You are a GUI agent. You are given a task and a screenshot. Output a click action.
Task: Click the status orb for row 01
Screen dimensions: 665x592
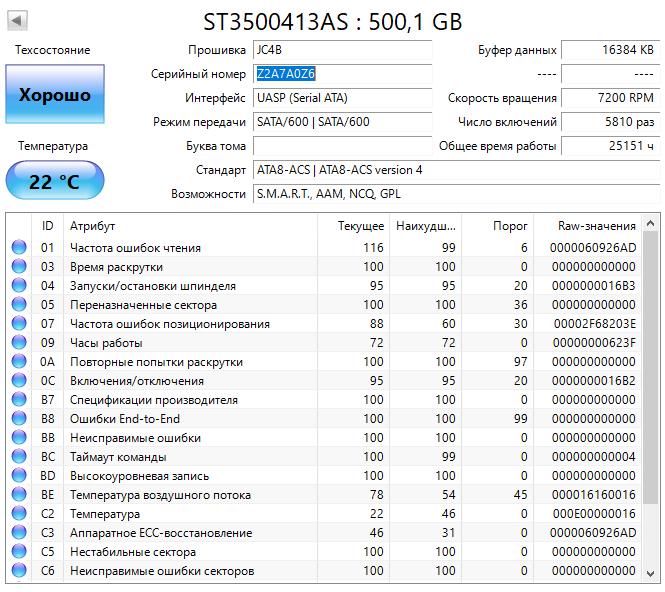click(19, 248)
